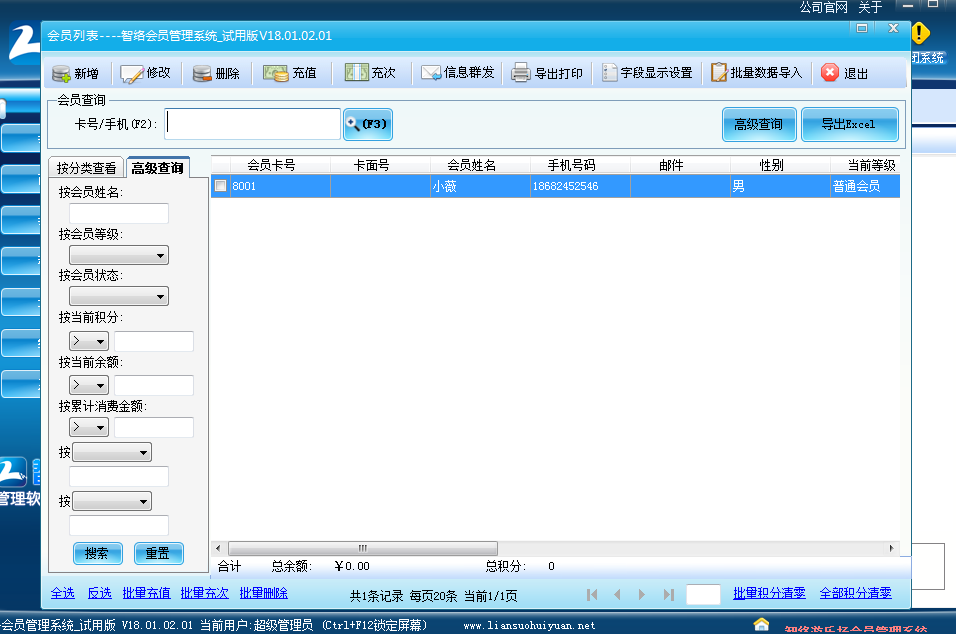The width and height of the screenshot is (956, 634).
Task: Switch to the 按分类查看 tab
Action: [x=85, y=167]
